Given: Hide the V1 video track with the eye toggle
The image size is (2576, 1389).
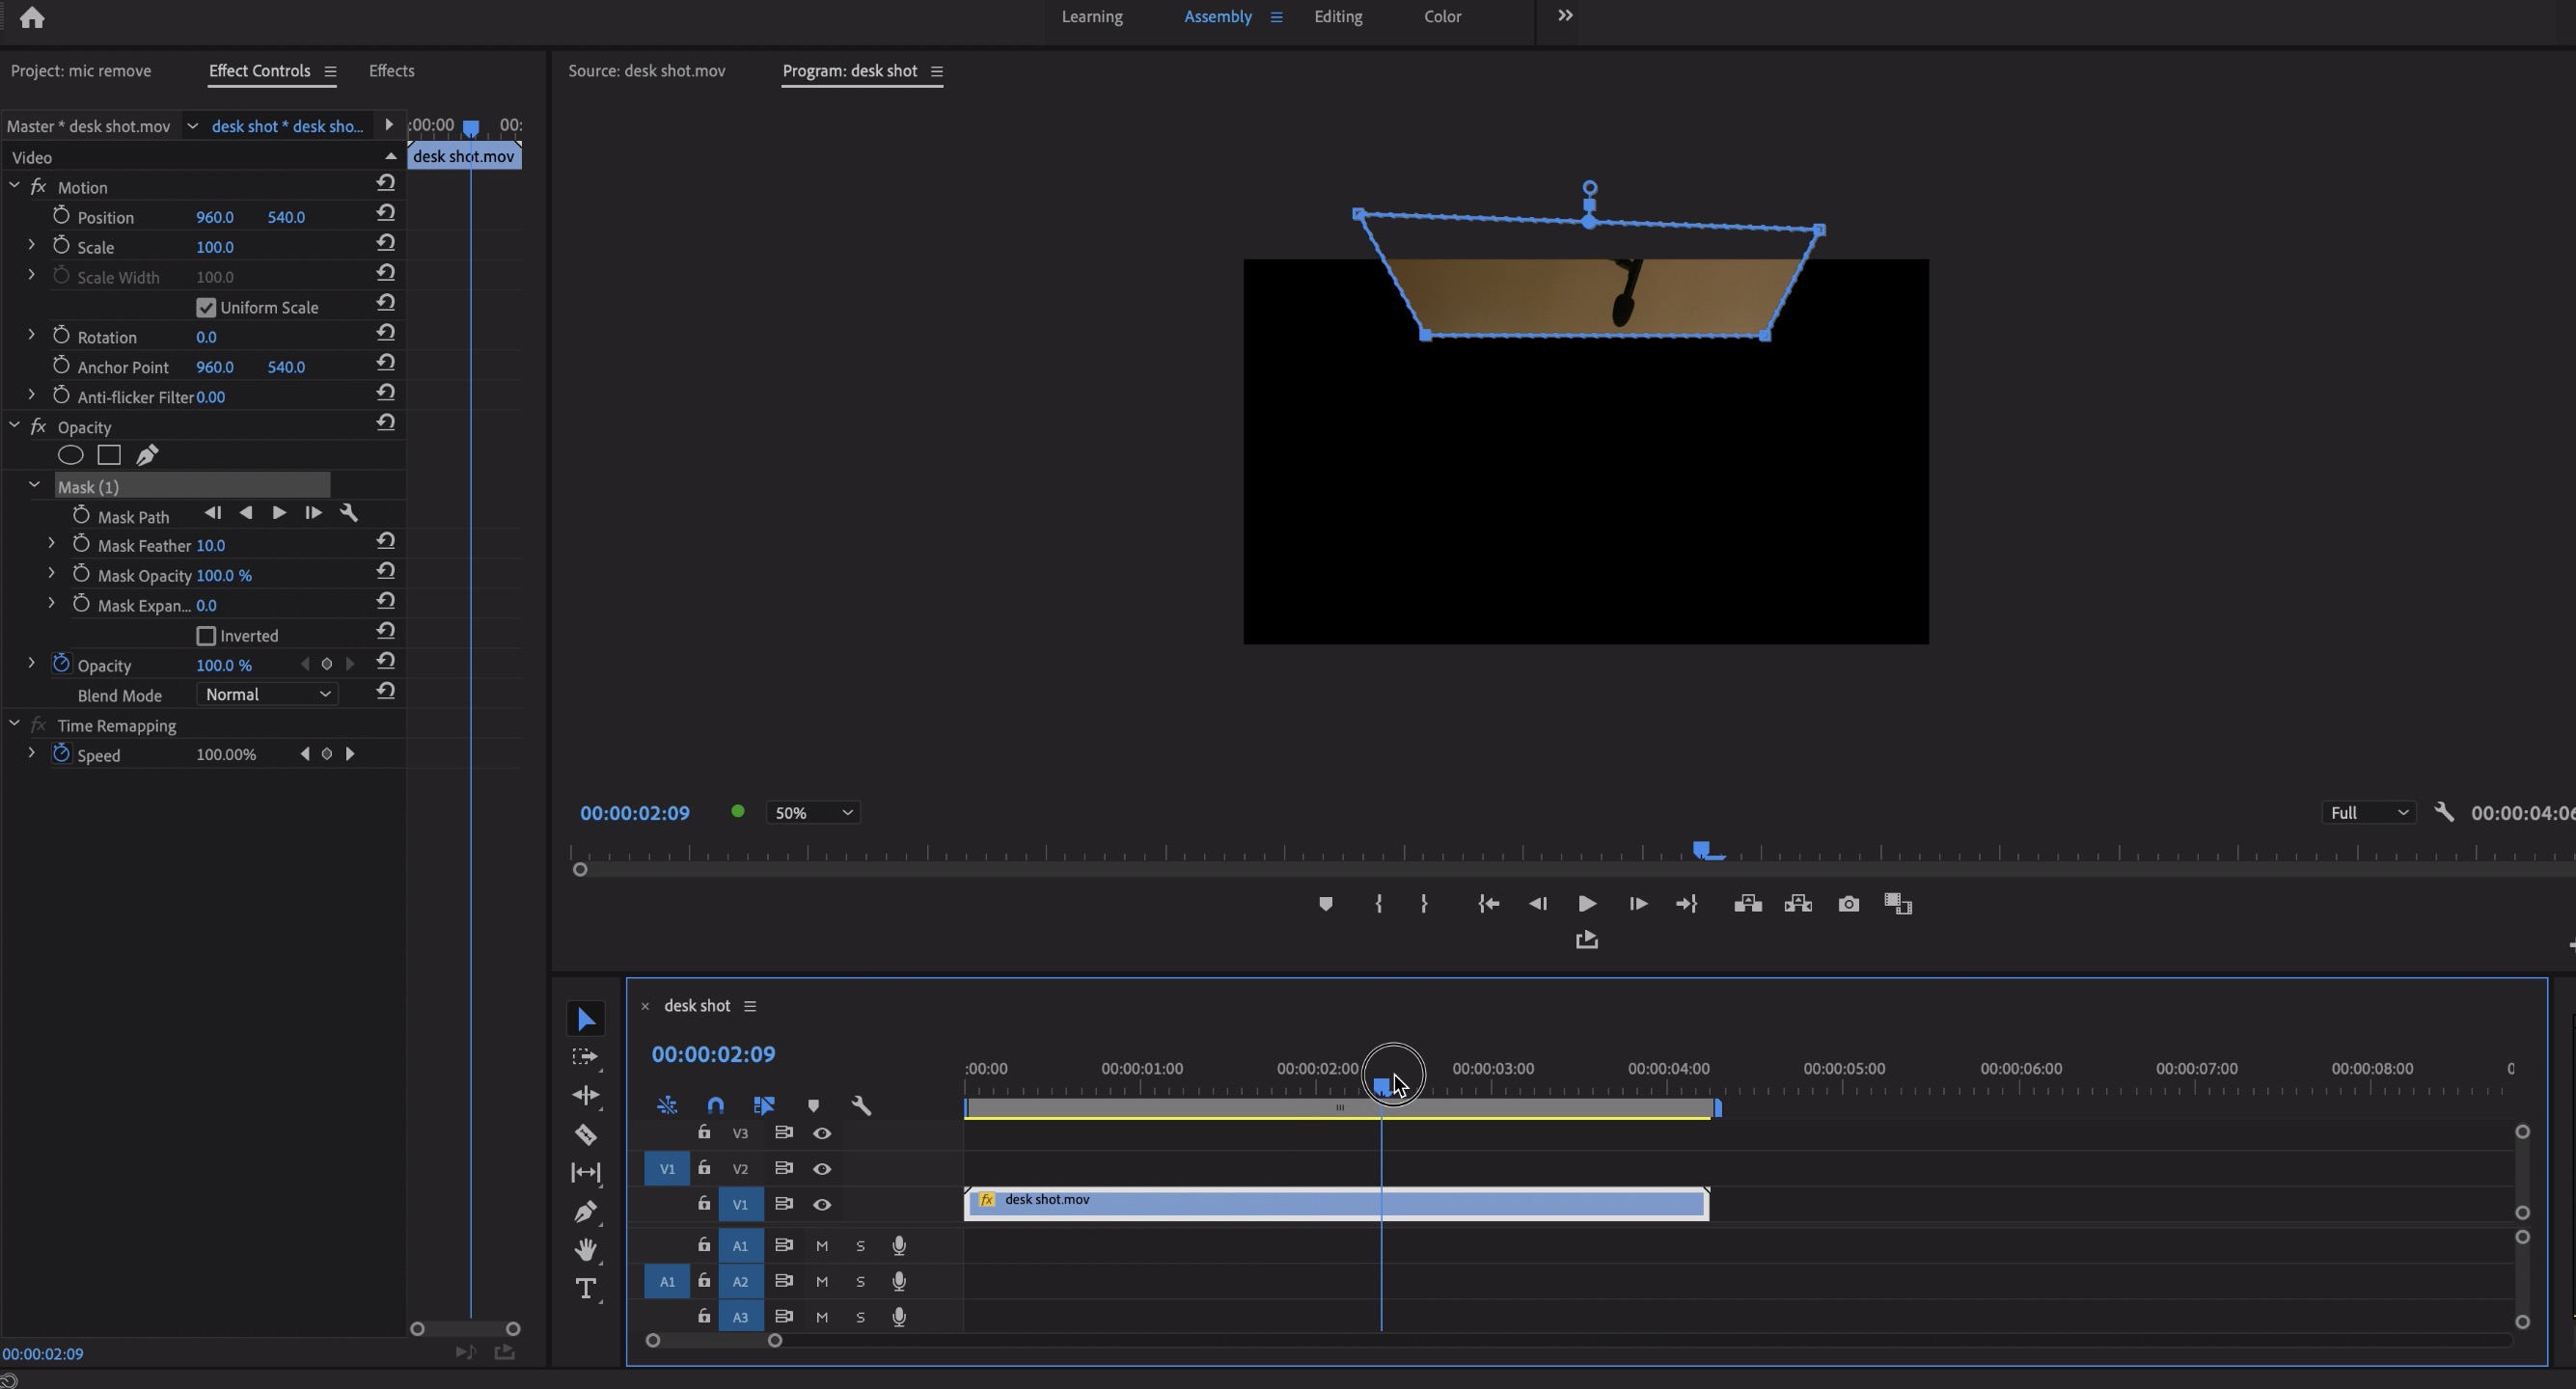Looking at the screenshot, I should coord(822,1205).
